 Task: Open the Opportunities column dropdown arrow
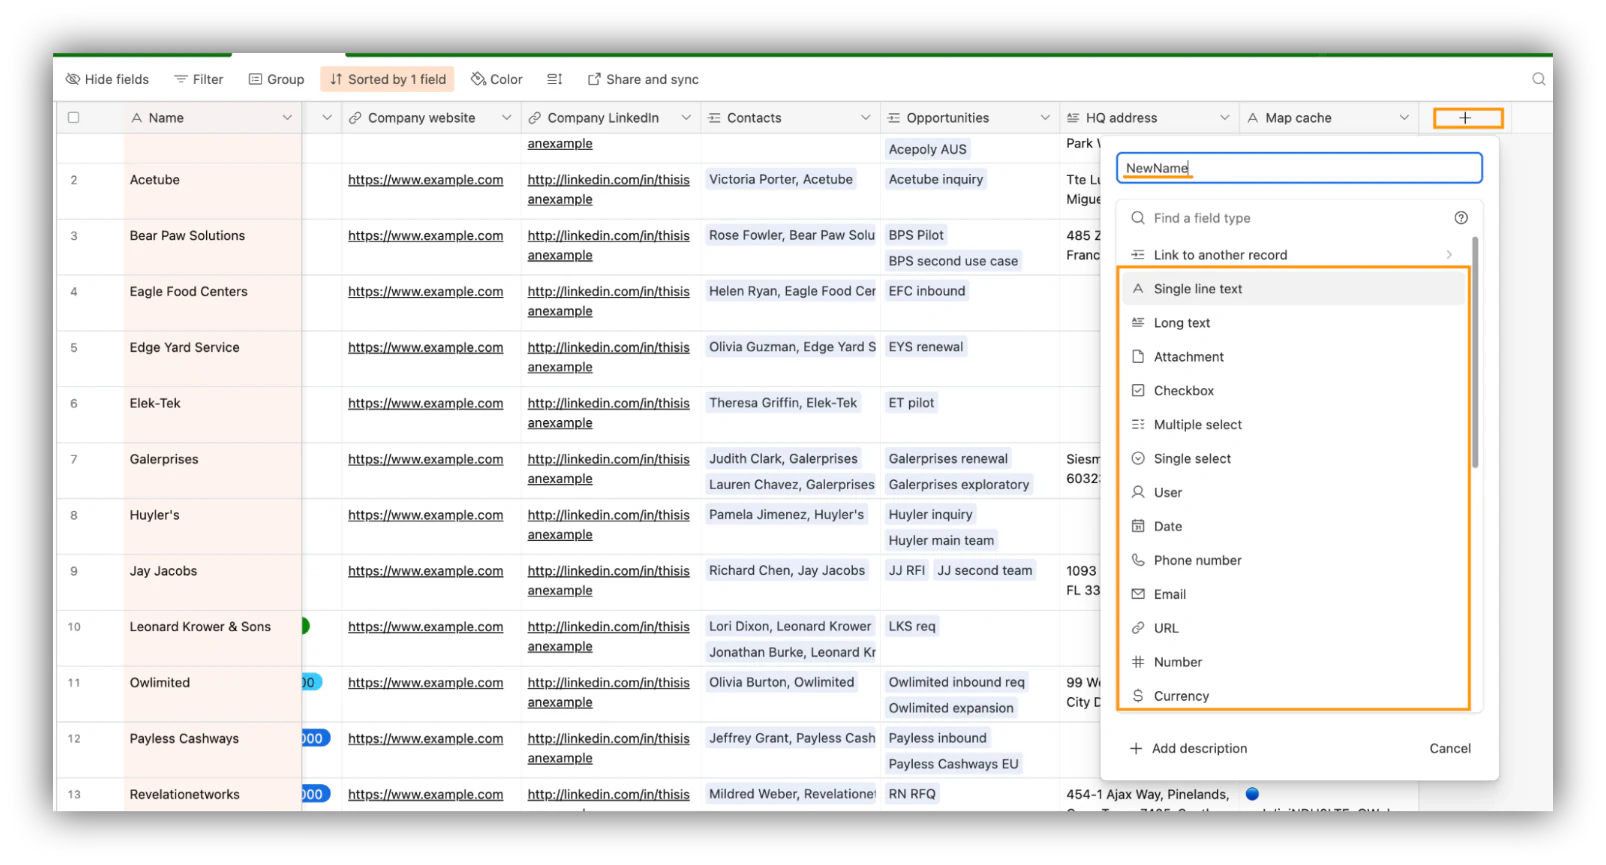tap(1045, 118)
